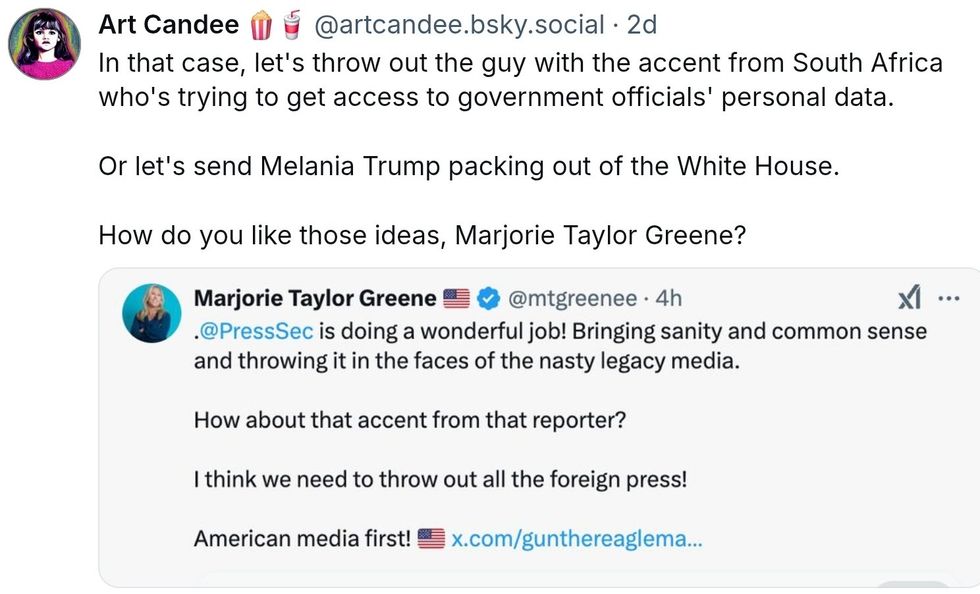Click the 'How about that accent' line

tap(409, 419)
